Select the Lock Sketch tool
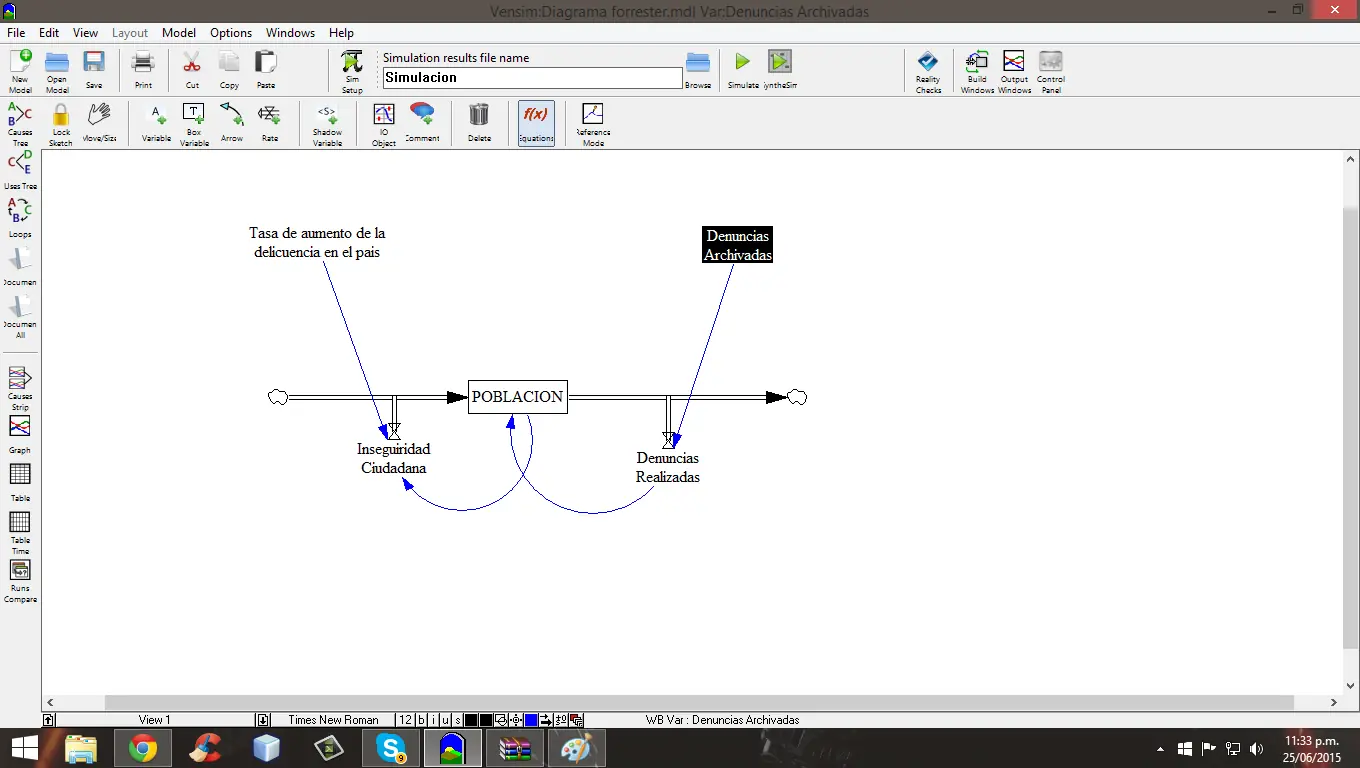Screen dimensions: 1360x768 click(x=61, y=124)
